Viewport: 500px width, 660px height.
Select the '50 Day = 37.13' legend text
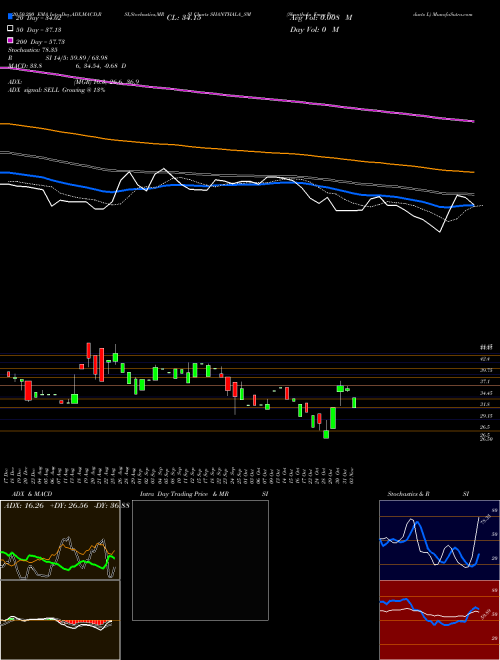pyautogui.click(x=39, y=30)
